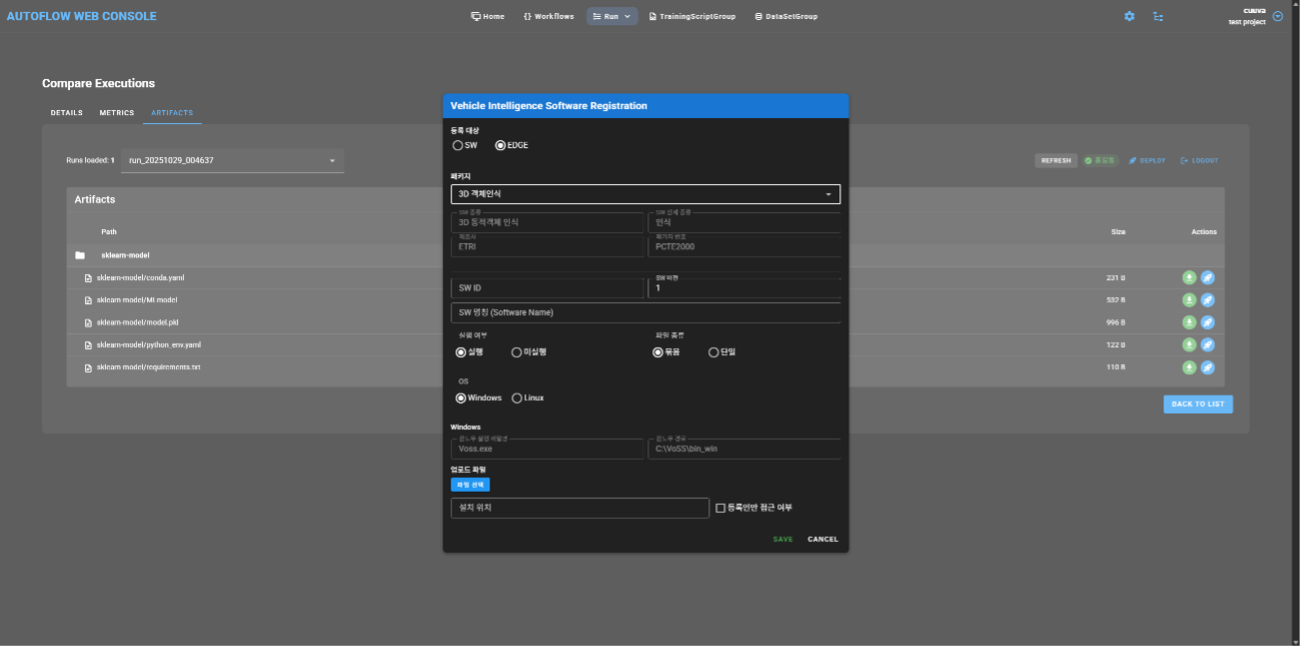The width and height of the screenshot is (1304, 650).
Task: Choose the Linux OS radio option
Action: [x=517, y=398]
